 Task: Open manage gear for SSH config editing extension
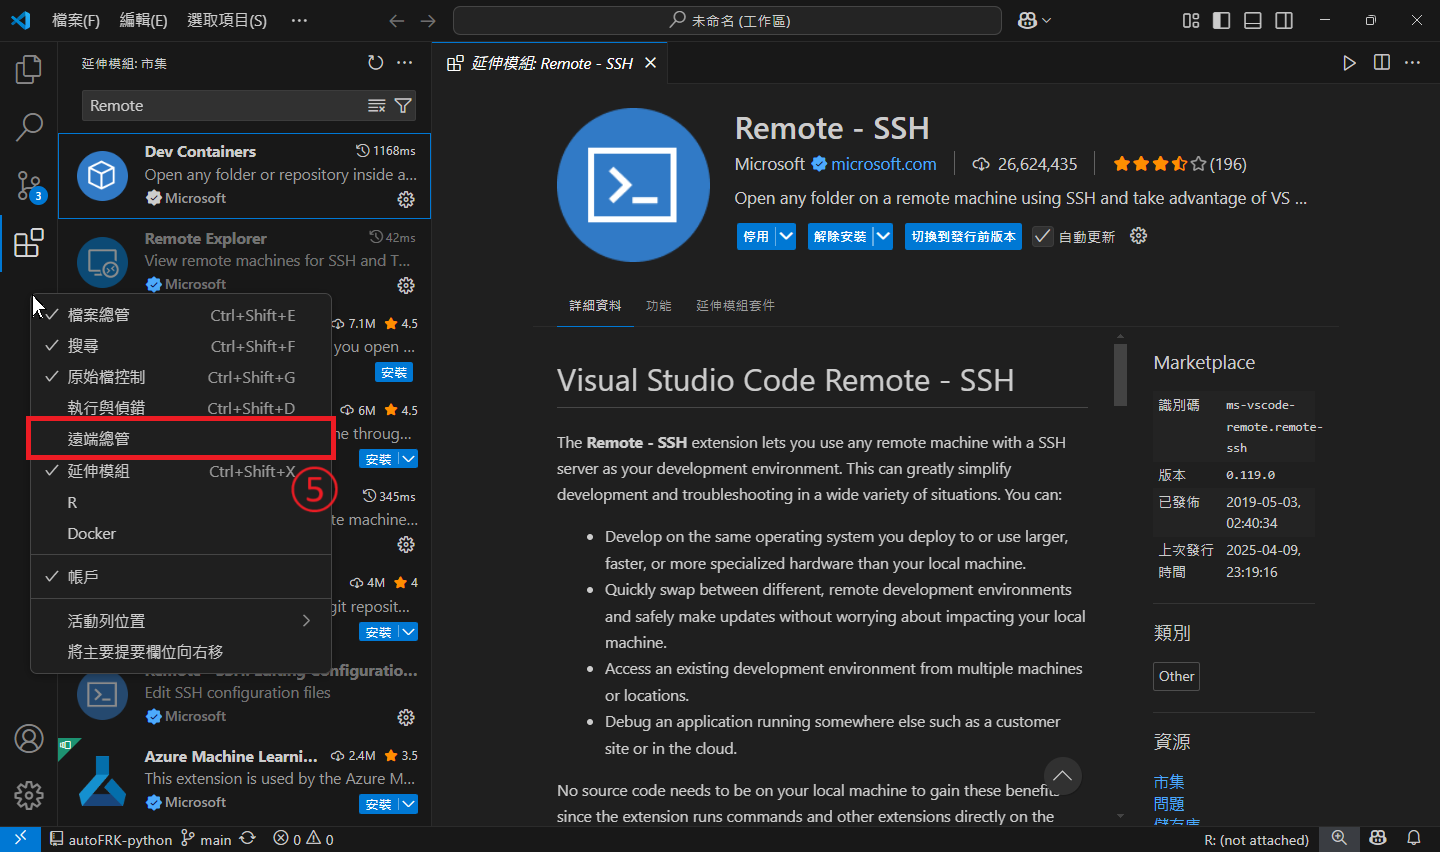point(406,717)
